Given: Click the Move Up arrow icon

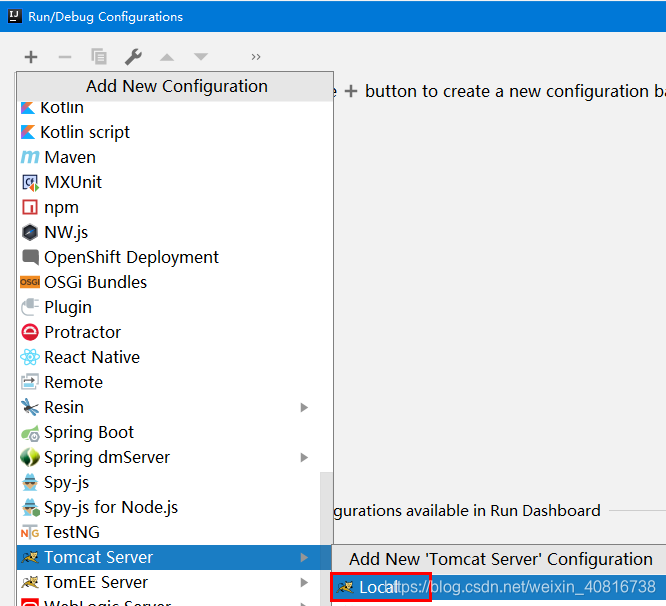Looking at the screenshot, I should coord(167,57).
